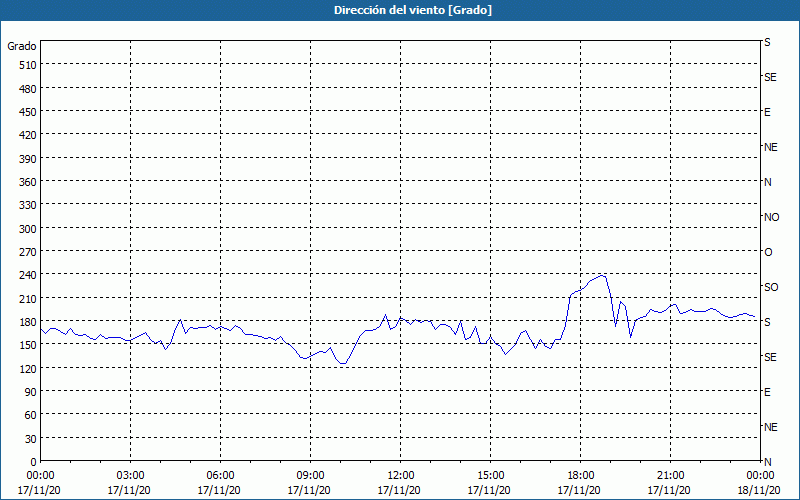Screen dimensions: 800x500
Task: Select the 180 value on left axis
Action: pyautogui.click(x=28, y=322)
